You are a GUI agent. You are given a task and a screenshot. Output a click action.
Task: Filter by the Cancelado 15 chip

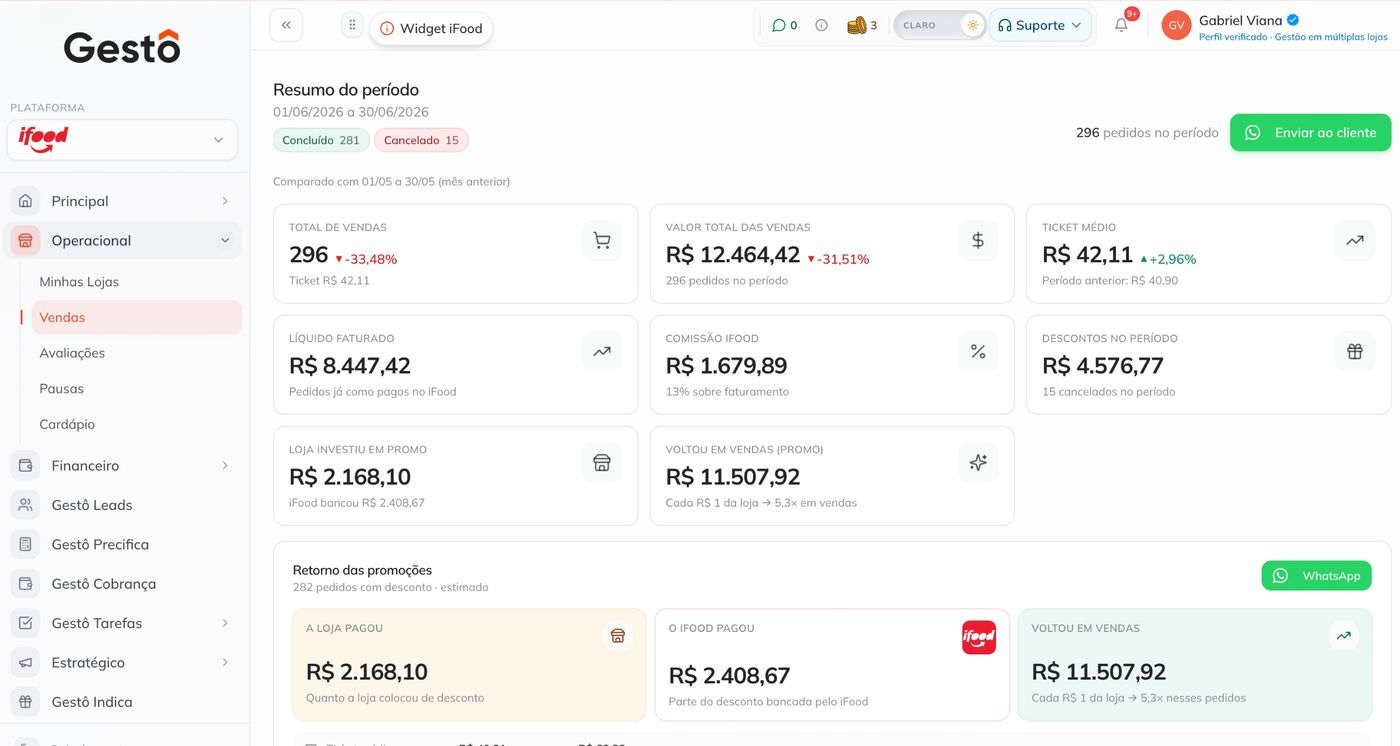click(x=421, y=140)
